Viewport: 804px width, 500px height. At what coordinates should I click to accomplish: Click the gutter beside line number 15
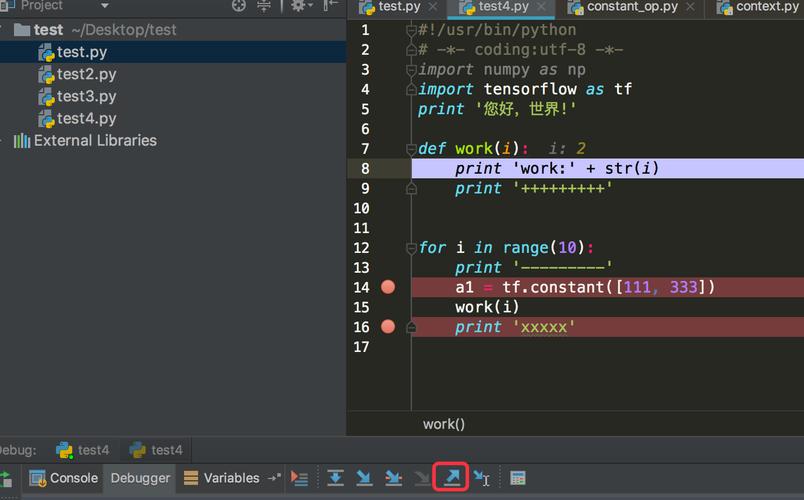388,307
